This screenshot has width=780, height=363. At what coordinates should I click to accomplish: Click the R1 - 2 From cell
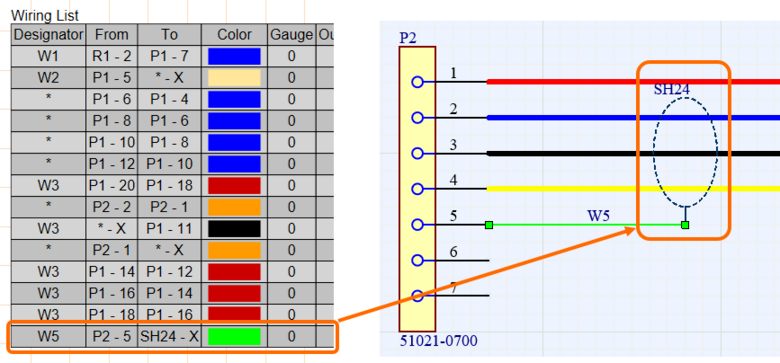(x=112, y=56)
